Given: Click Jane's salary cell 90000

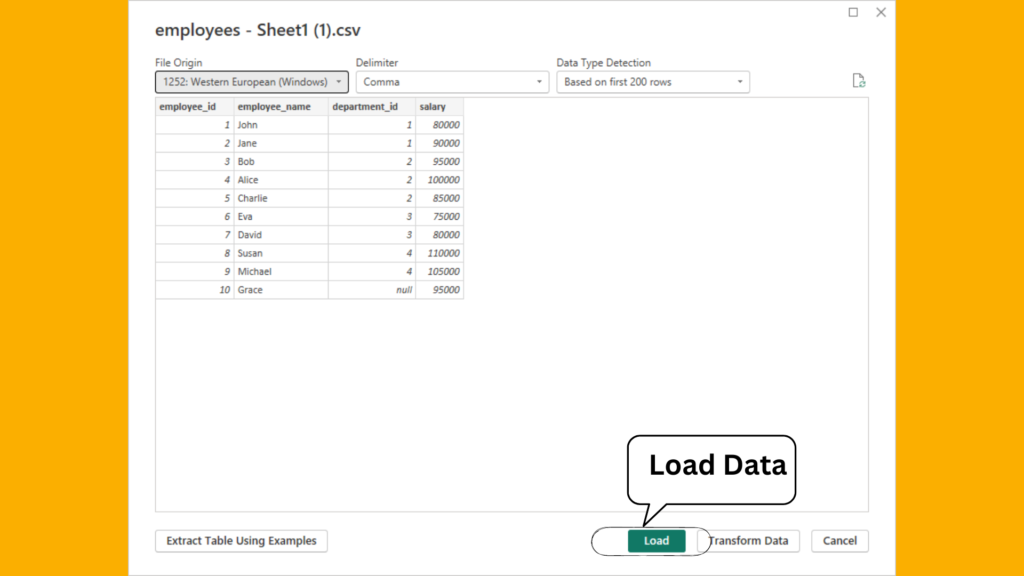Looking at the screenshot, I should pyautogui.click(x=440, y=143).
